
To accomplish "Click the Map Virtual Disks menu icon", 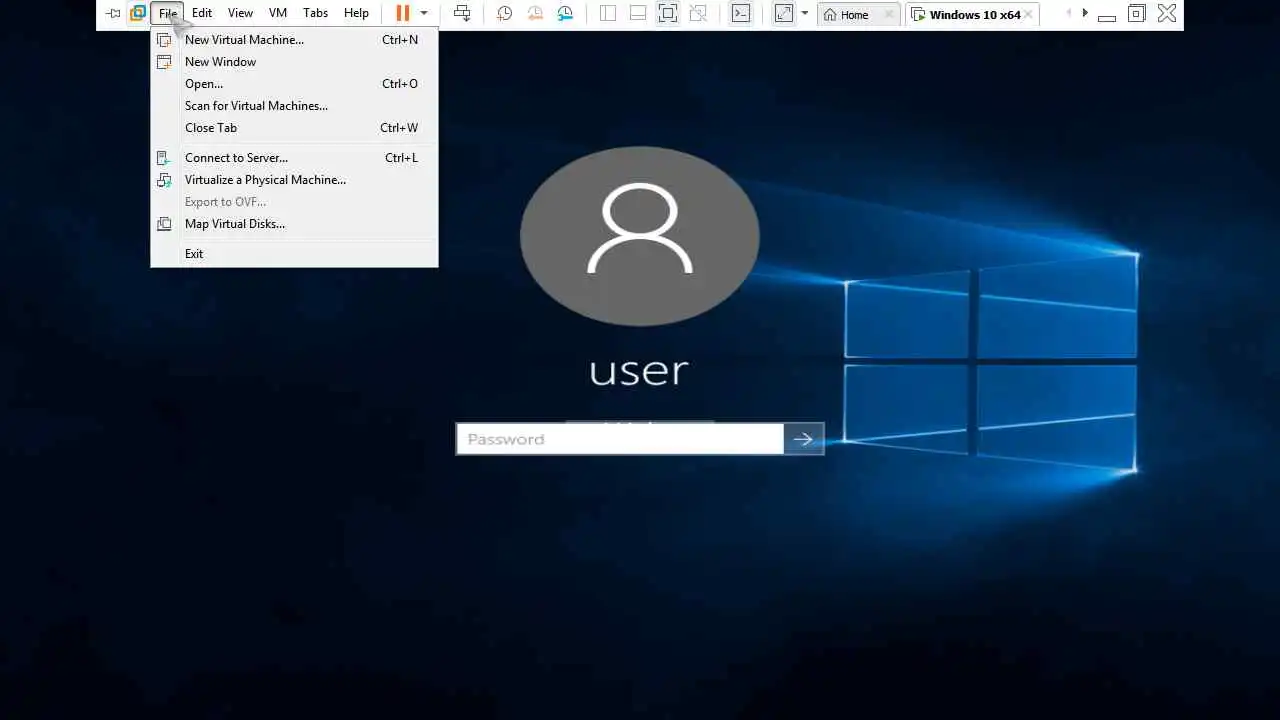I will [x=164, y=224].
